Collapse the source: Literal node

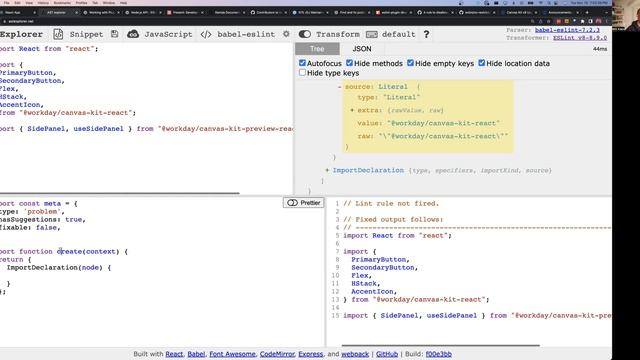[x=340, y=87]
